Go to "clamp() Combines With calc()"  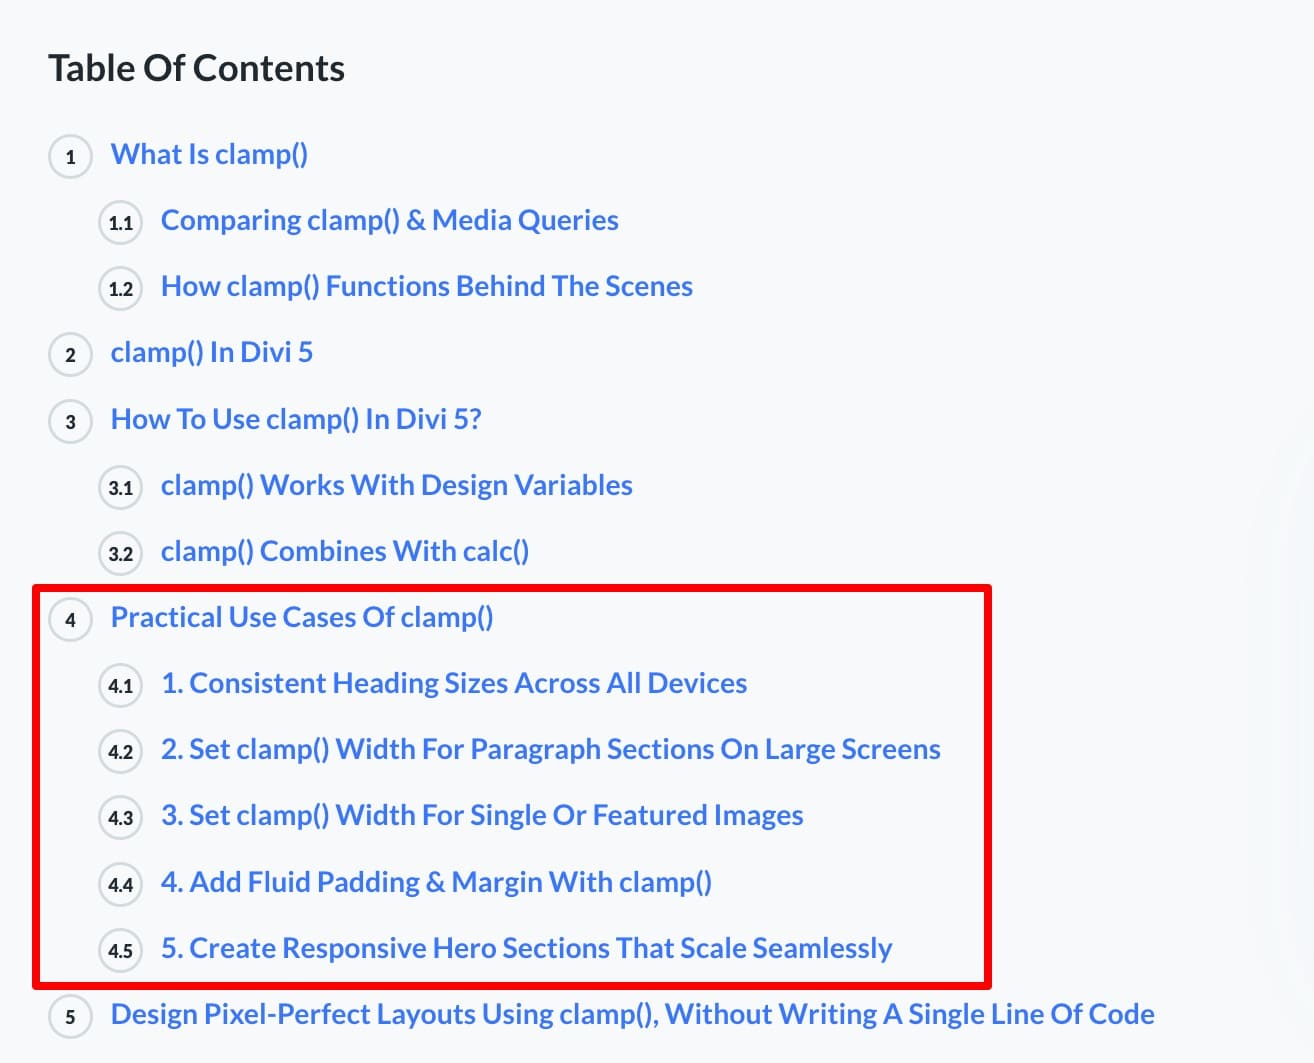click(345, 552)
